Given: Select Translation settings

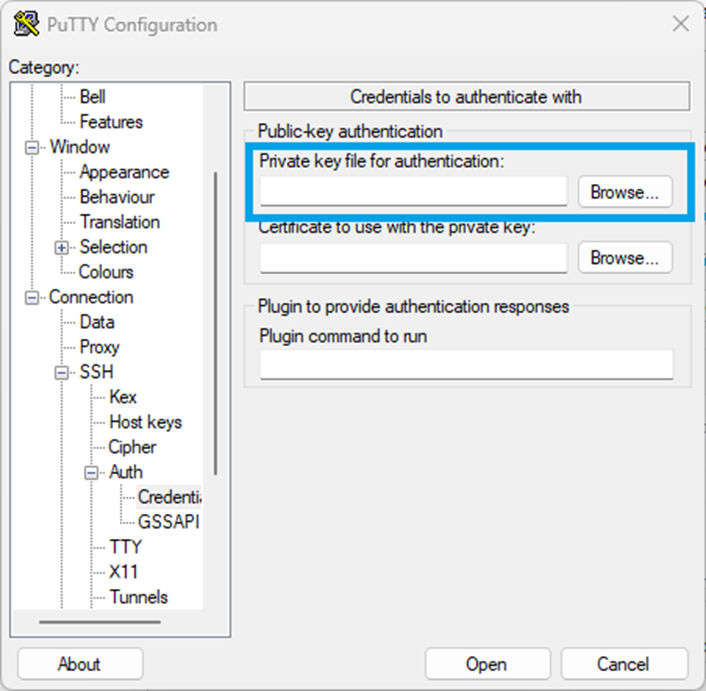Looking at the screenshot, I should pos(120,222).
